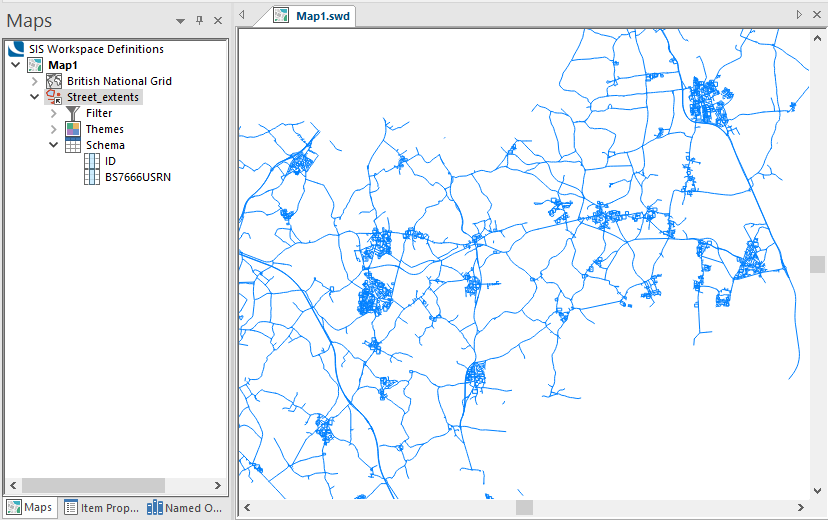Screen dimensions: 828x520
Task: Click the map view scroll left arrow
Action: 247,507
